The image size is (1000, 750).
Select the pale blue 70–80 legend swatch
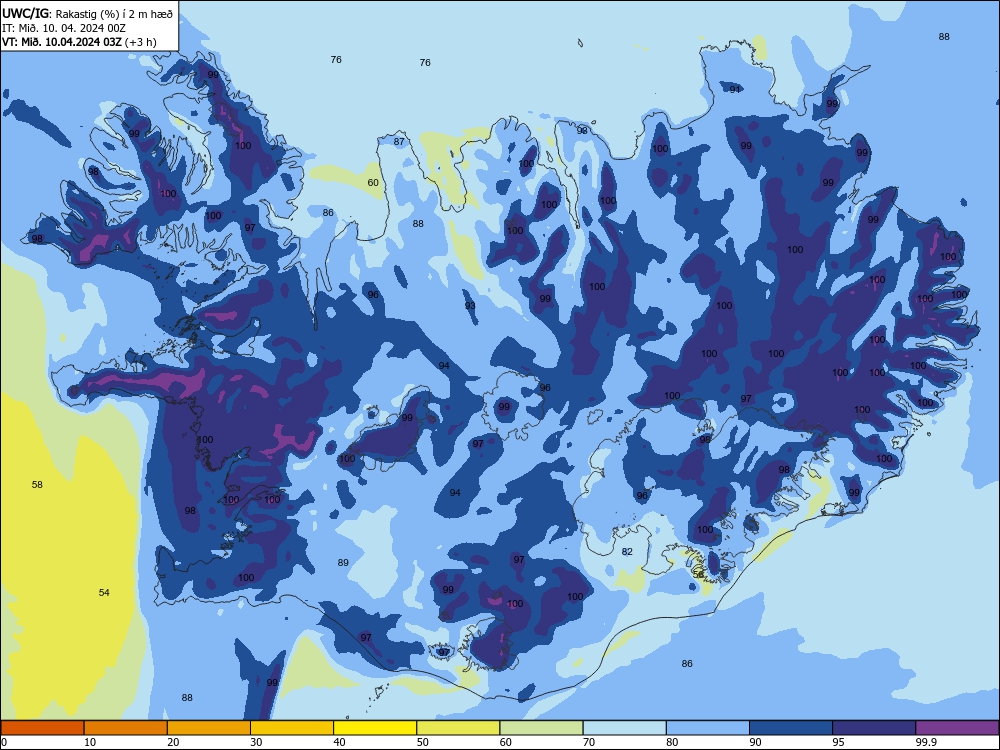click(624, 728)
